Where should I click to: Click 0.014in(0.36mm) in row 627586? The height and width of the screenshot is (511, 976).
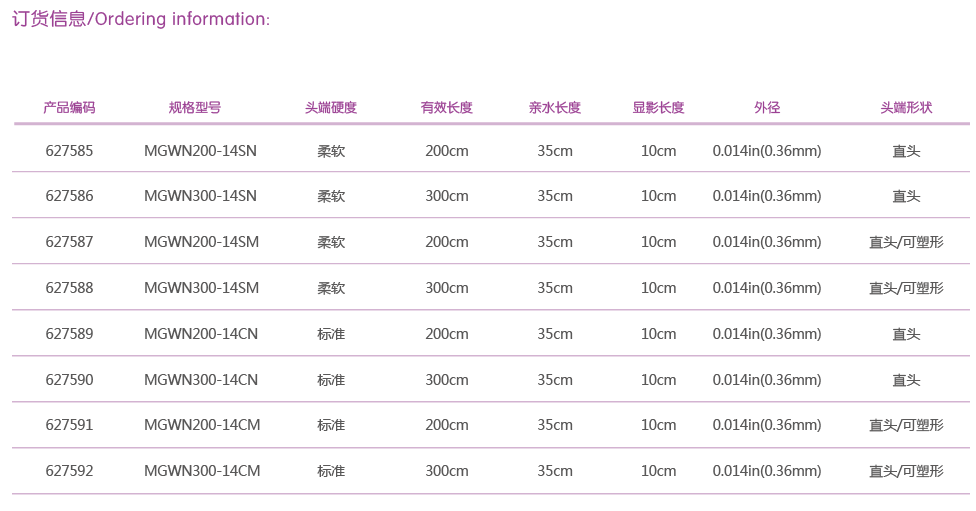(x=767, y=196)
